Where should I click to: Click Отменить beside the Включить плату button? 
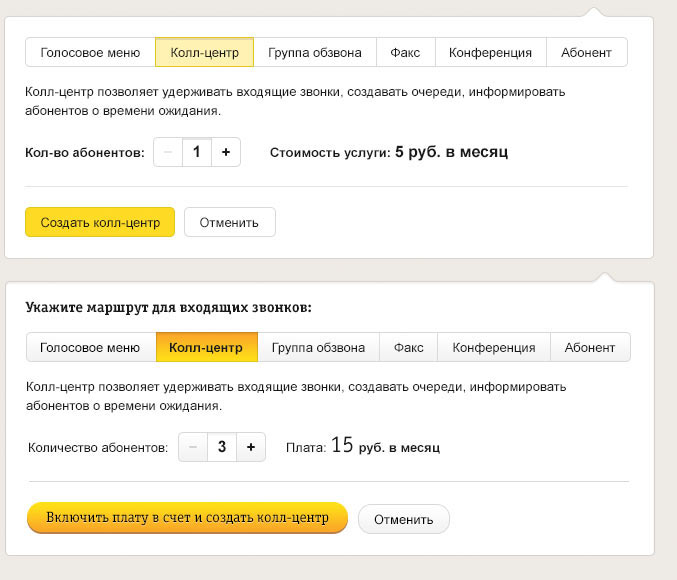(404, 519)
